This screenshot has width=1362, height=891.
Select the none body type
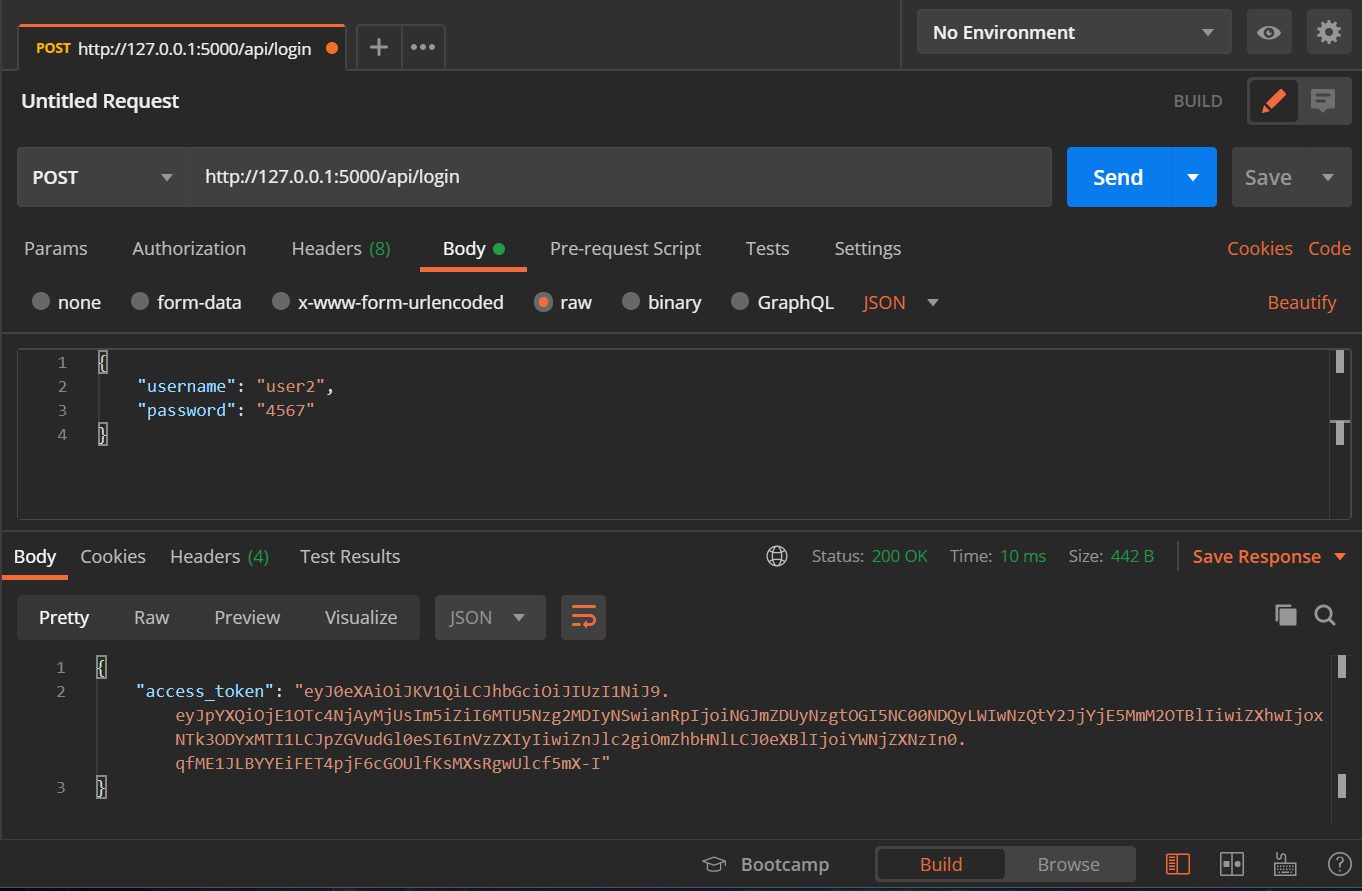[x=41, y=301]
